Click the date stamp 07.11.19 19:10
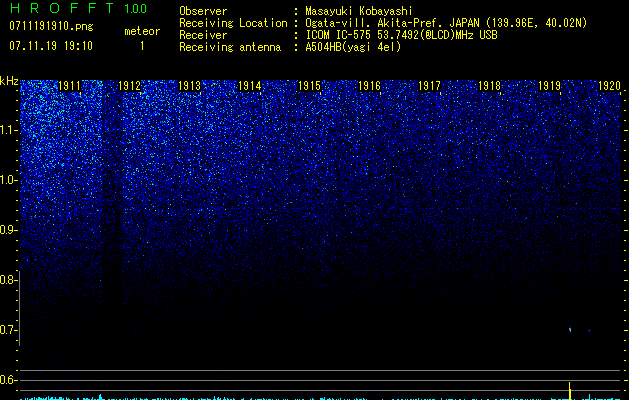The width and height of the screenshot is (629, 400). (51, 46)
